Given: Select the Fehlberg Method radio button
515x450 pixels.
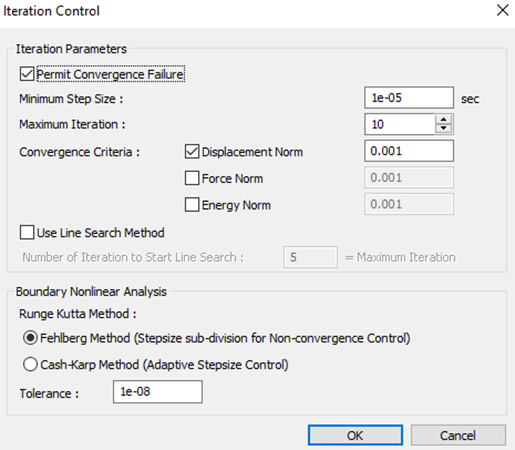Looking at the screenshot, I should point(30,338).
